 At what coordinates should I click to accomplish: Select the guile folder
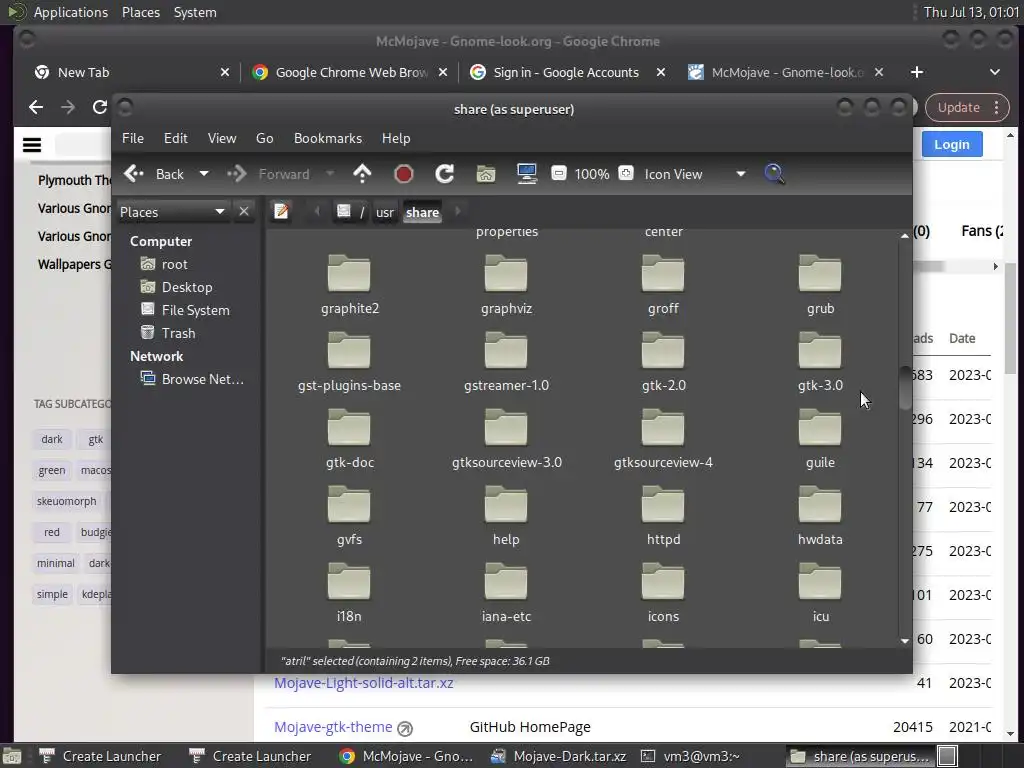click(820, 440)
